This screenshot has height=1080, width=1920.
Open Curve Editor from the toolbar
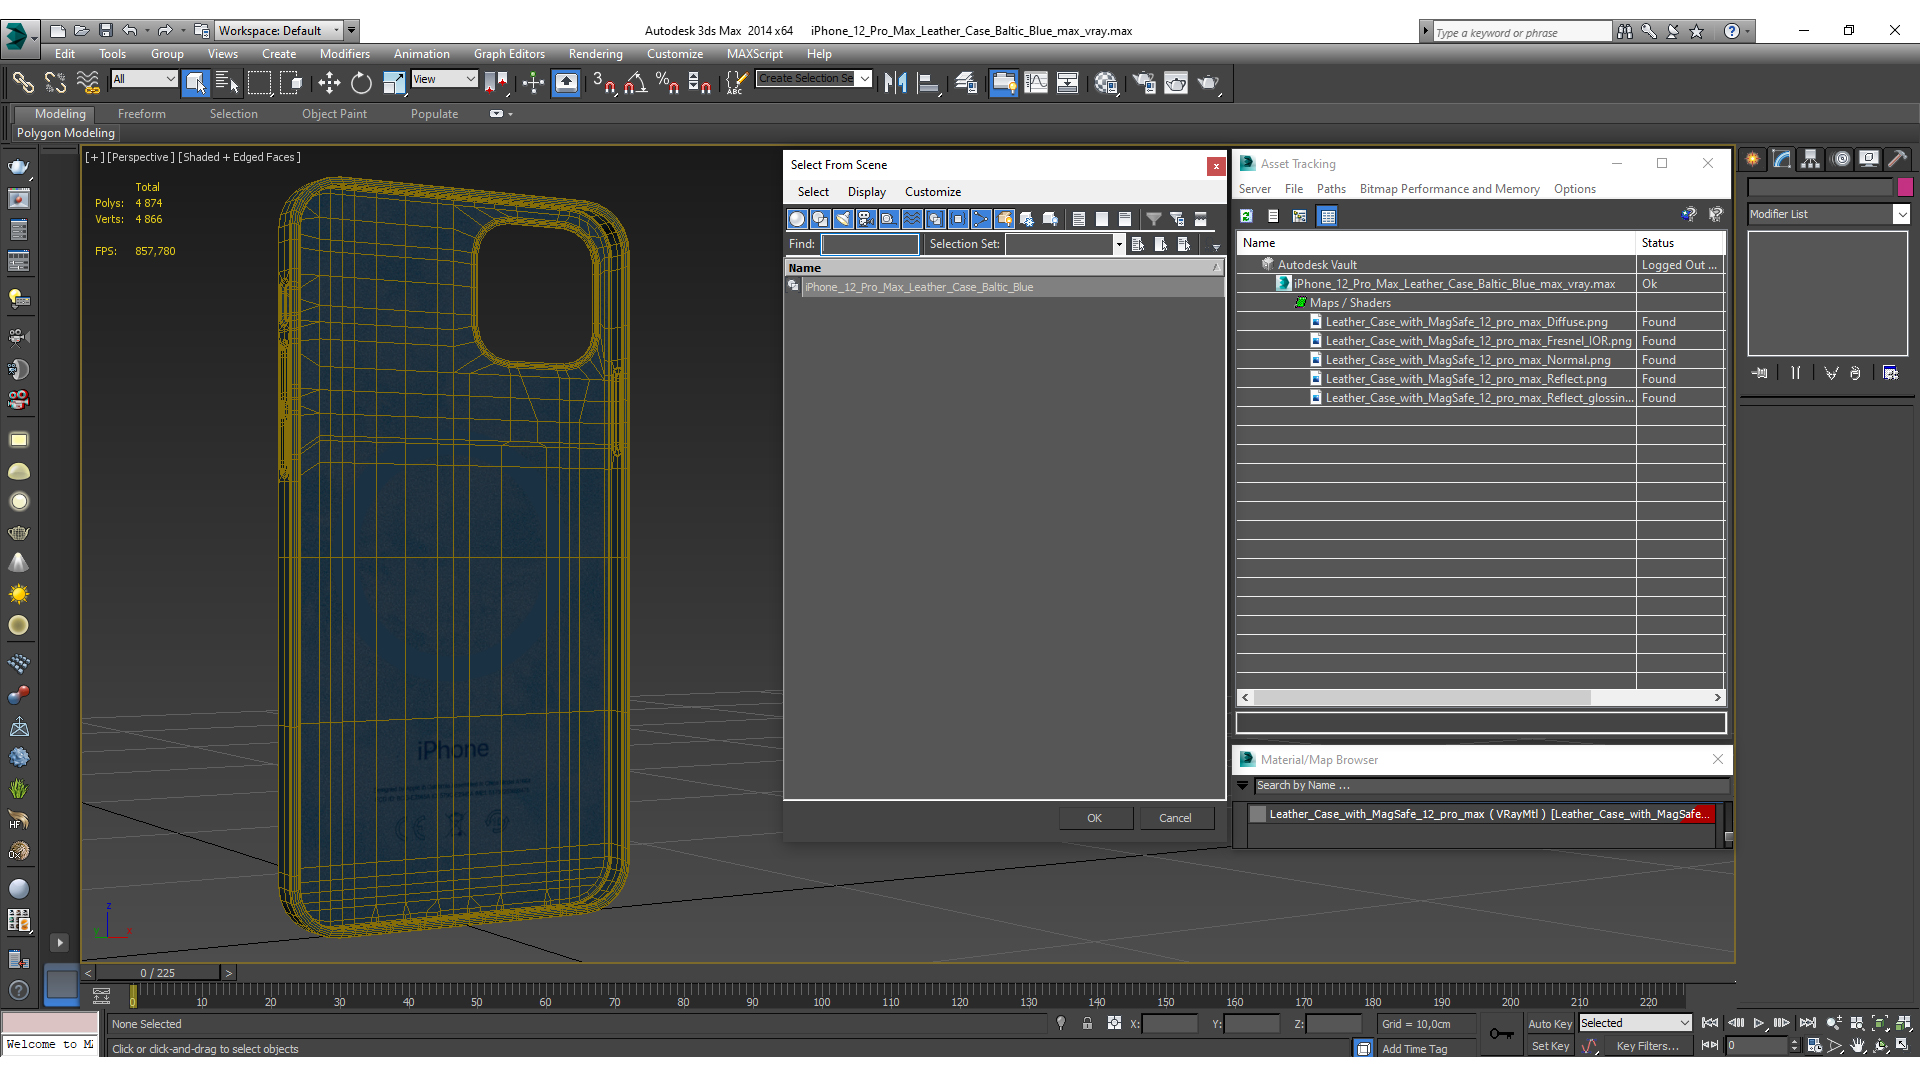(1036, 83)
